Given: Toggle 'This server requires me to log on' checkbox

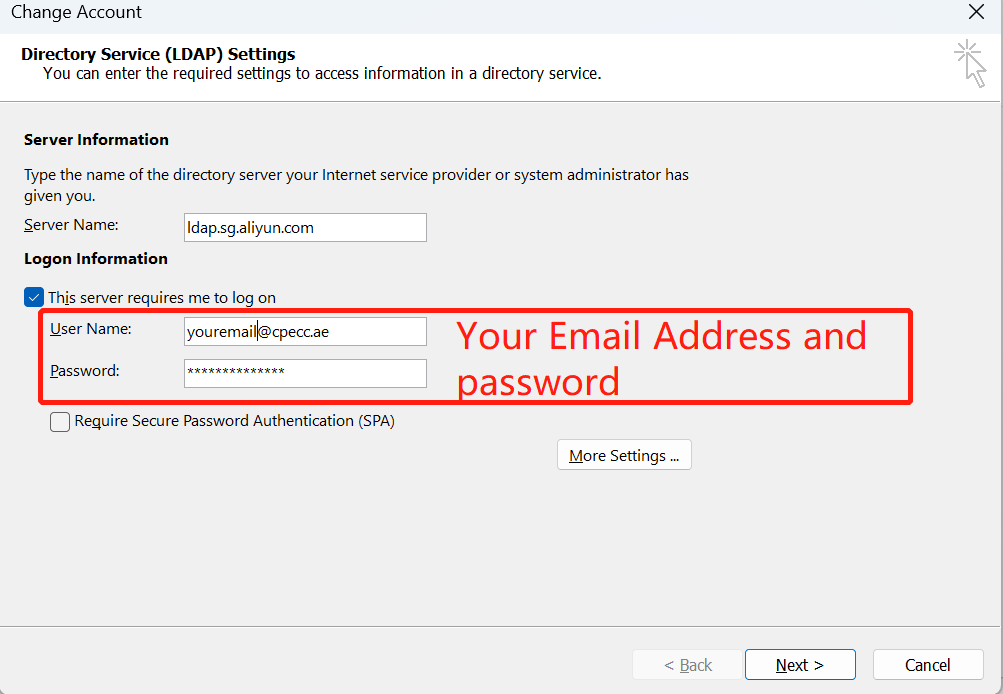Looking at the screenshot, I should click(34, 297).
